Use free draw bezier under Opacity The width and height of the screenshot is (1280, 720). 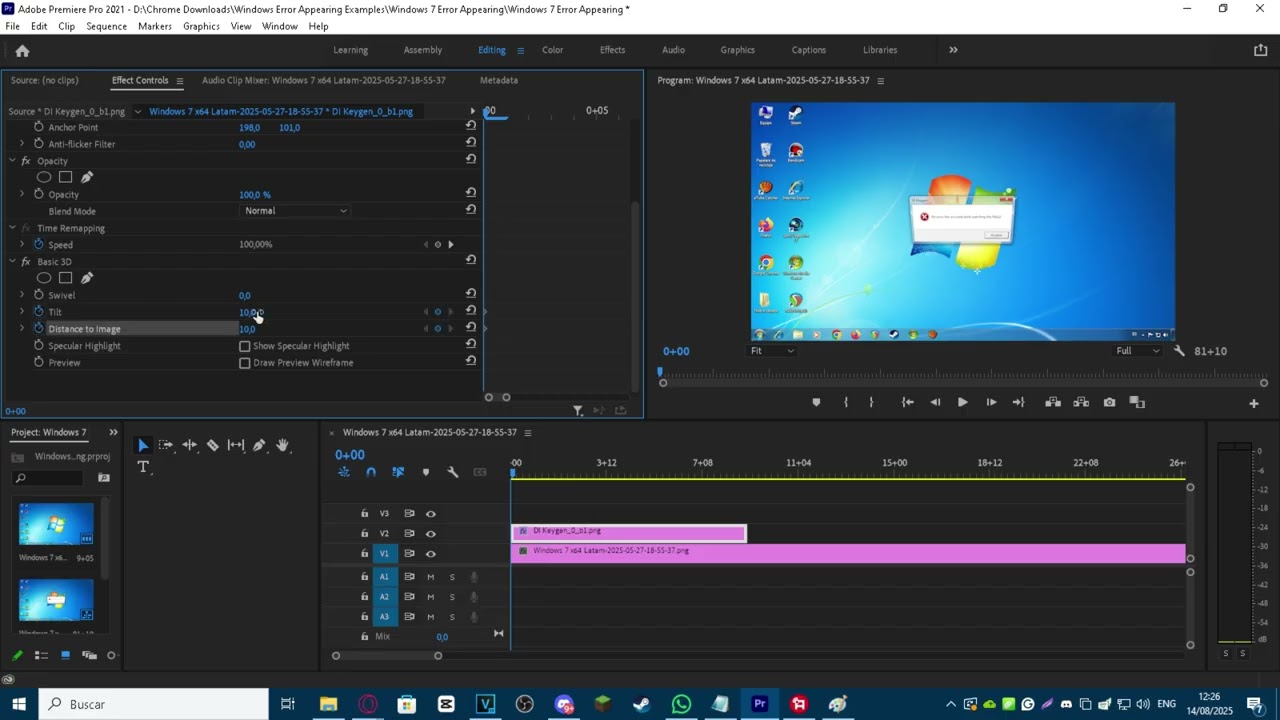click(87, 177)
